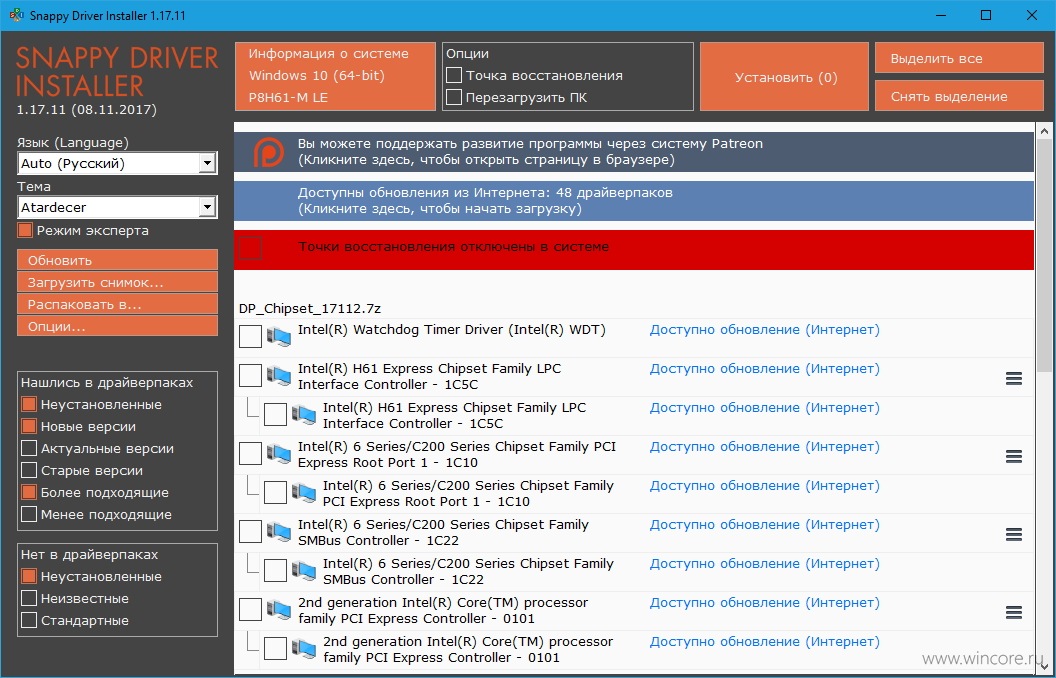Open the Язык (Language) dropdown

click(x=117, y=163)
